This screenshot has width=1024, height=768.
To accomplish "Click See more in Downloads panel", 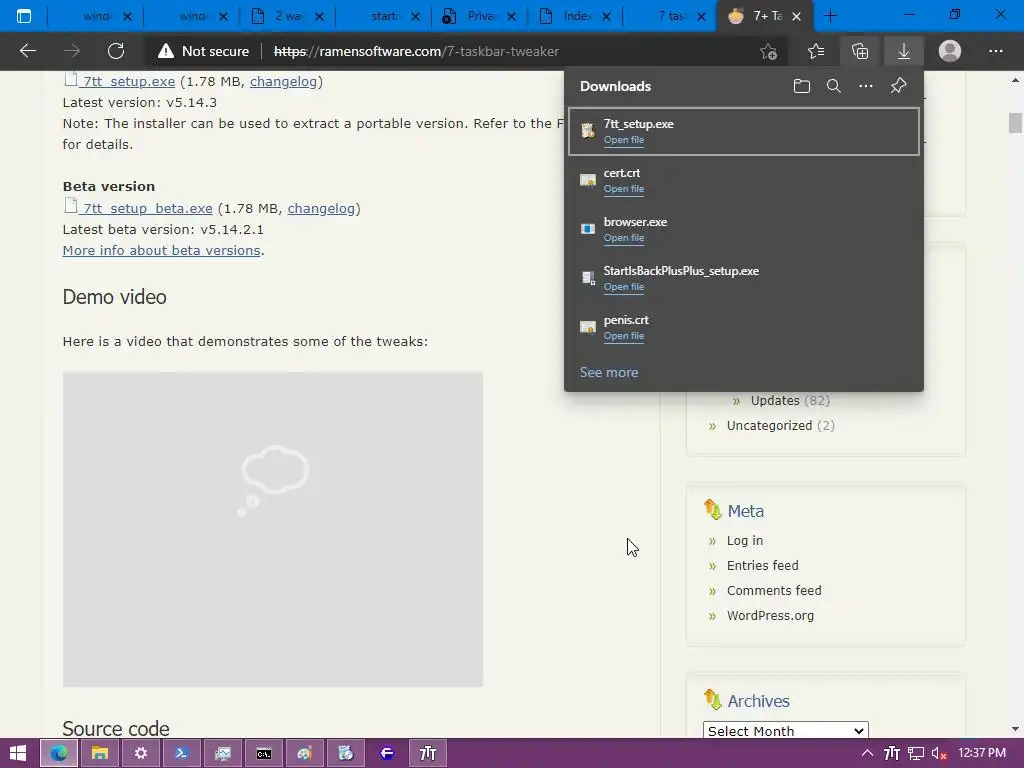I will click(609, 372).
